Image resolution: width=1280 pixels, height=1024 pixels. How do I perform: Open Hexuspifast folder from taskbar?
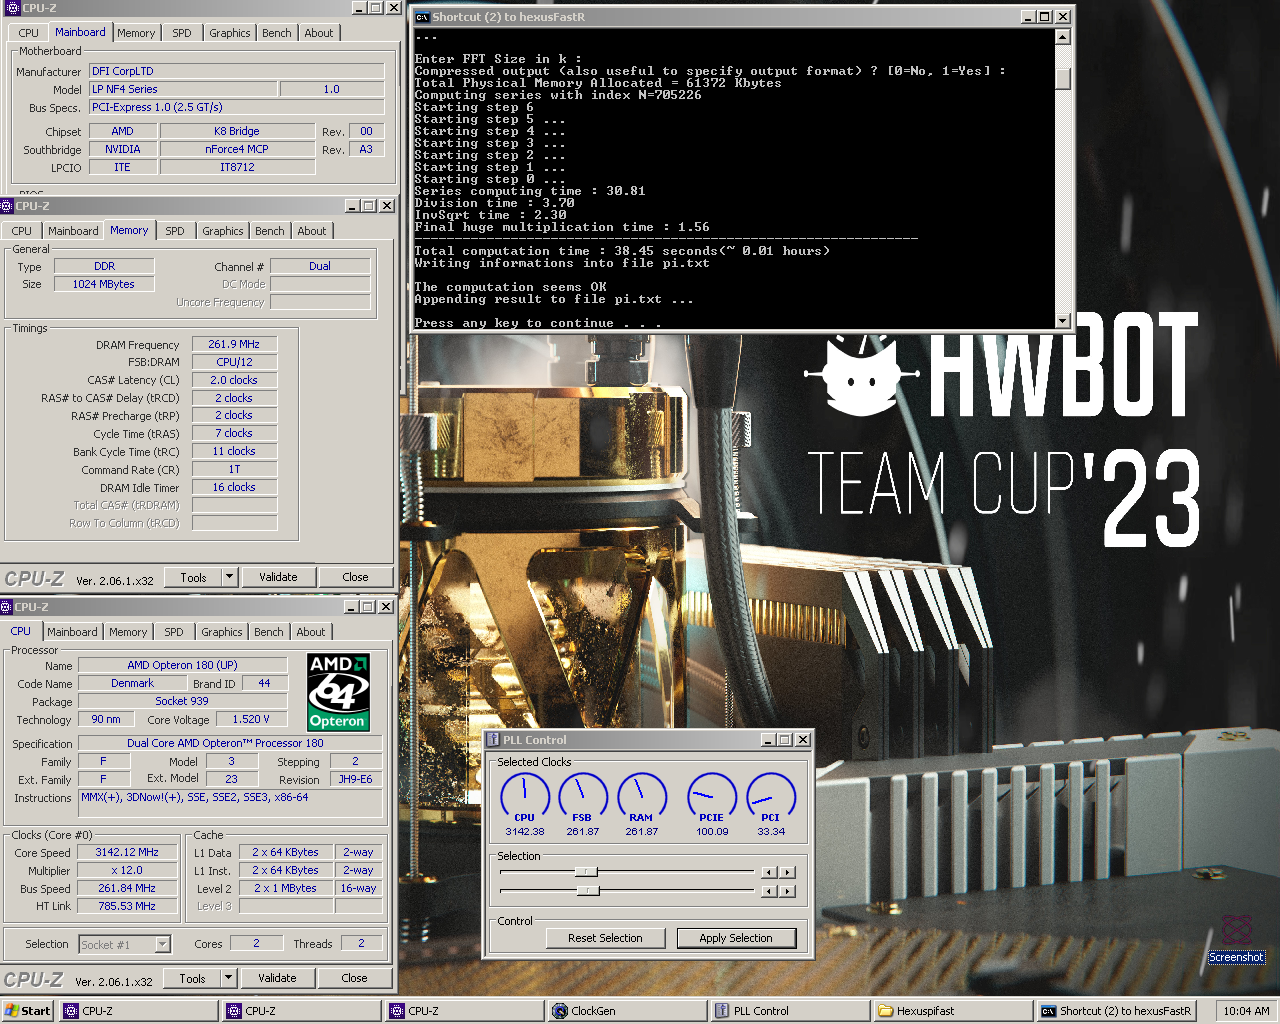(953, 1011)
